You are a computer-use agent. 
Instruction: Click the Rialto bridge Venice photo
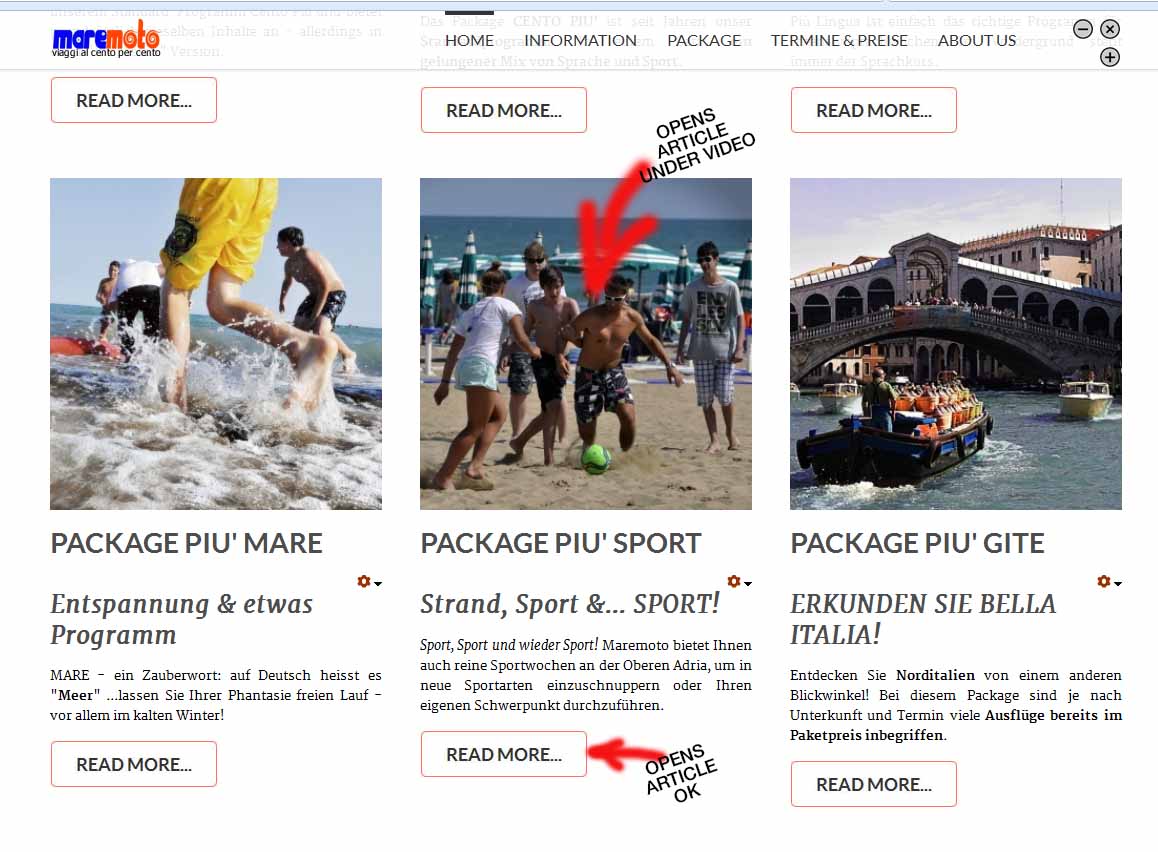956,343
